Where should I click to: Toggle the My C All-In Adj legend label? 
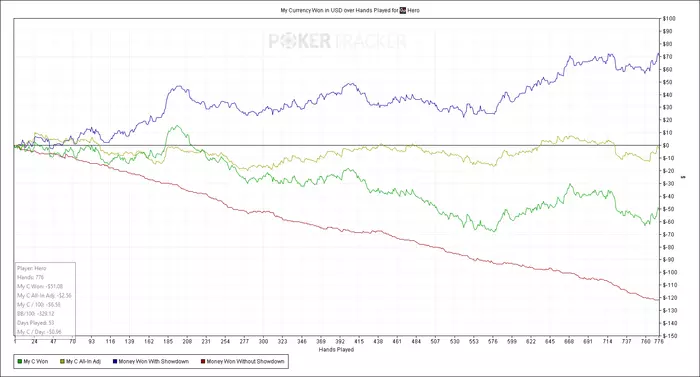(83, 361)
